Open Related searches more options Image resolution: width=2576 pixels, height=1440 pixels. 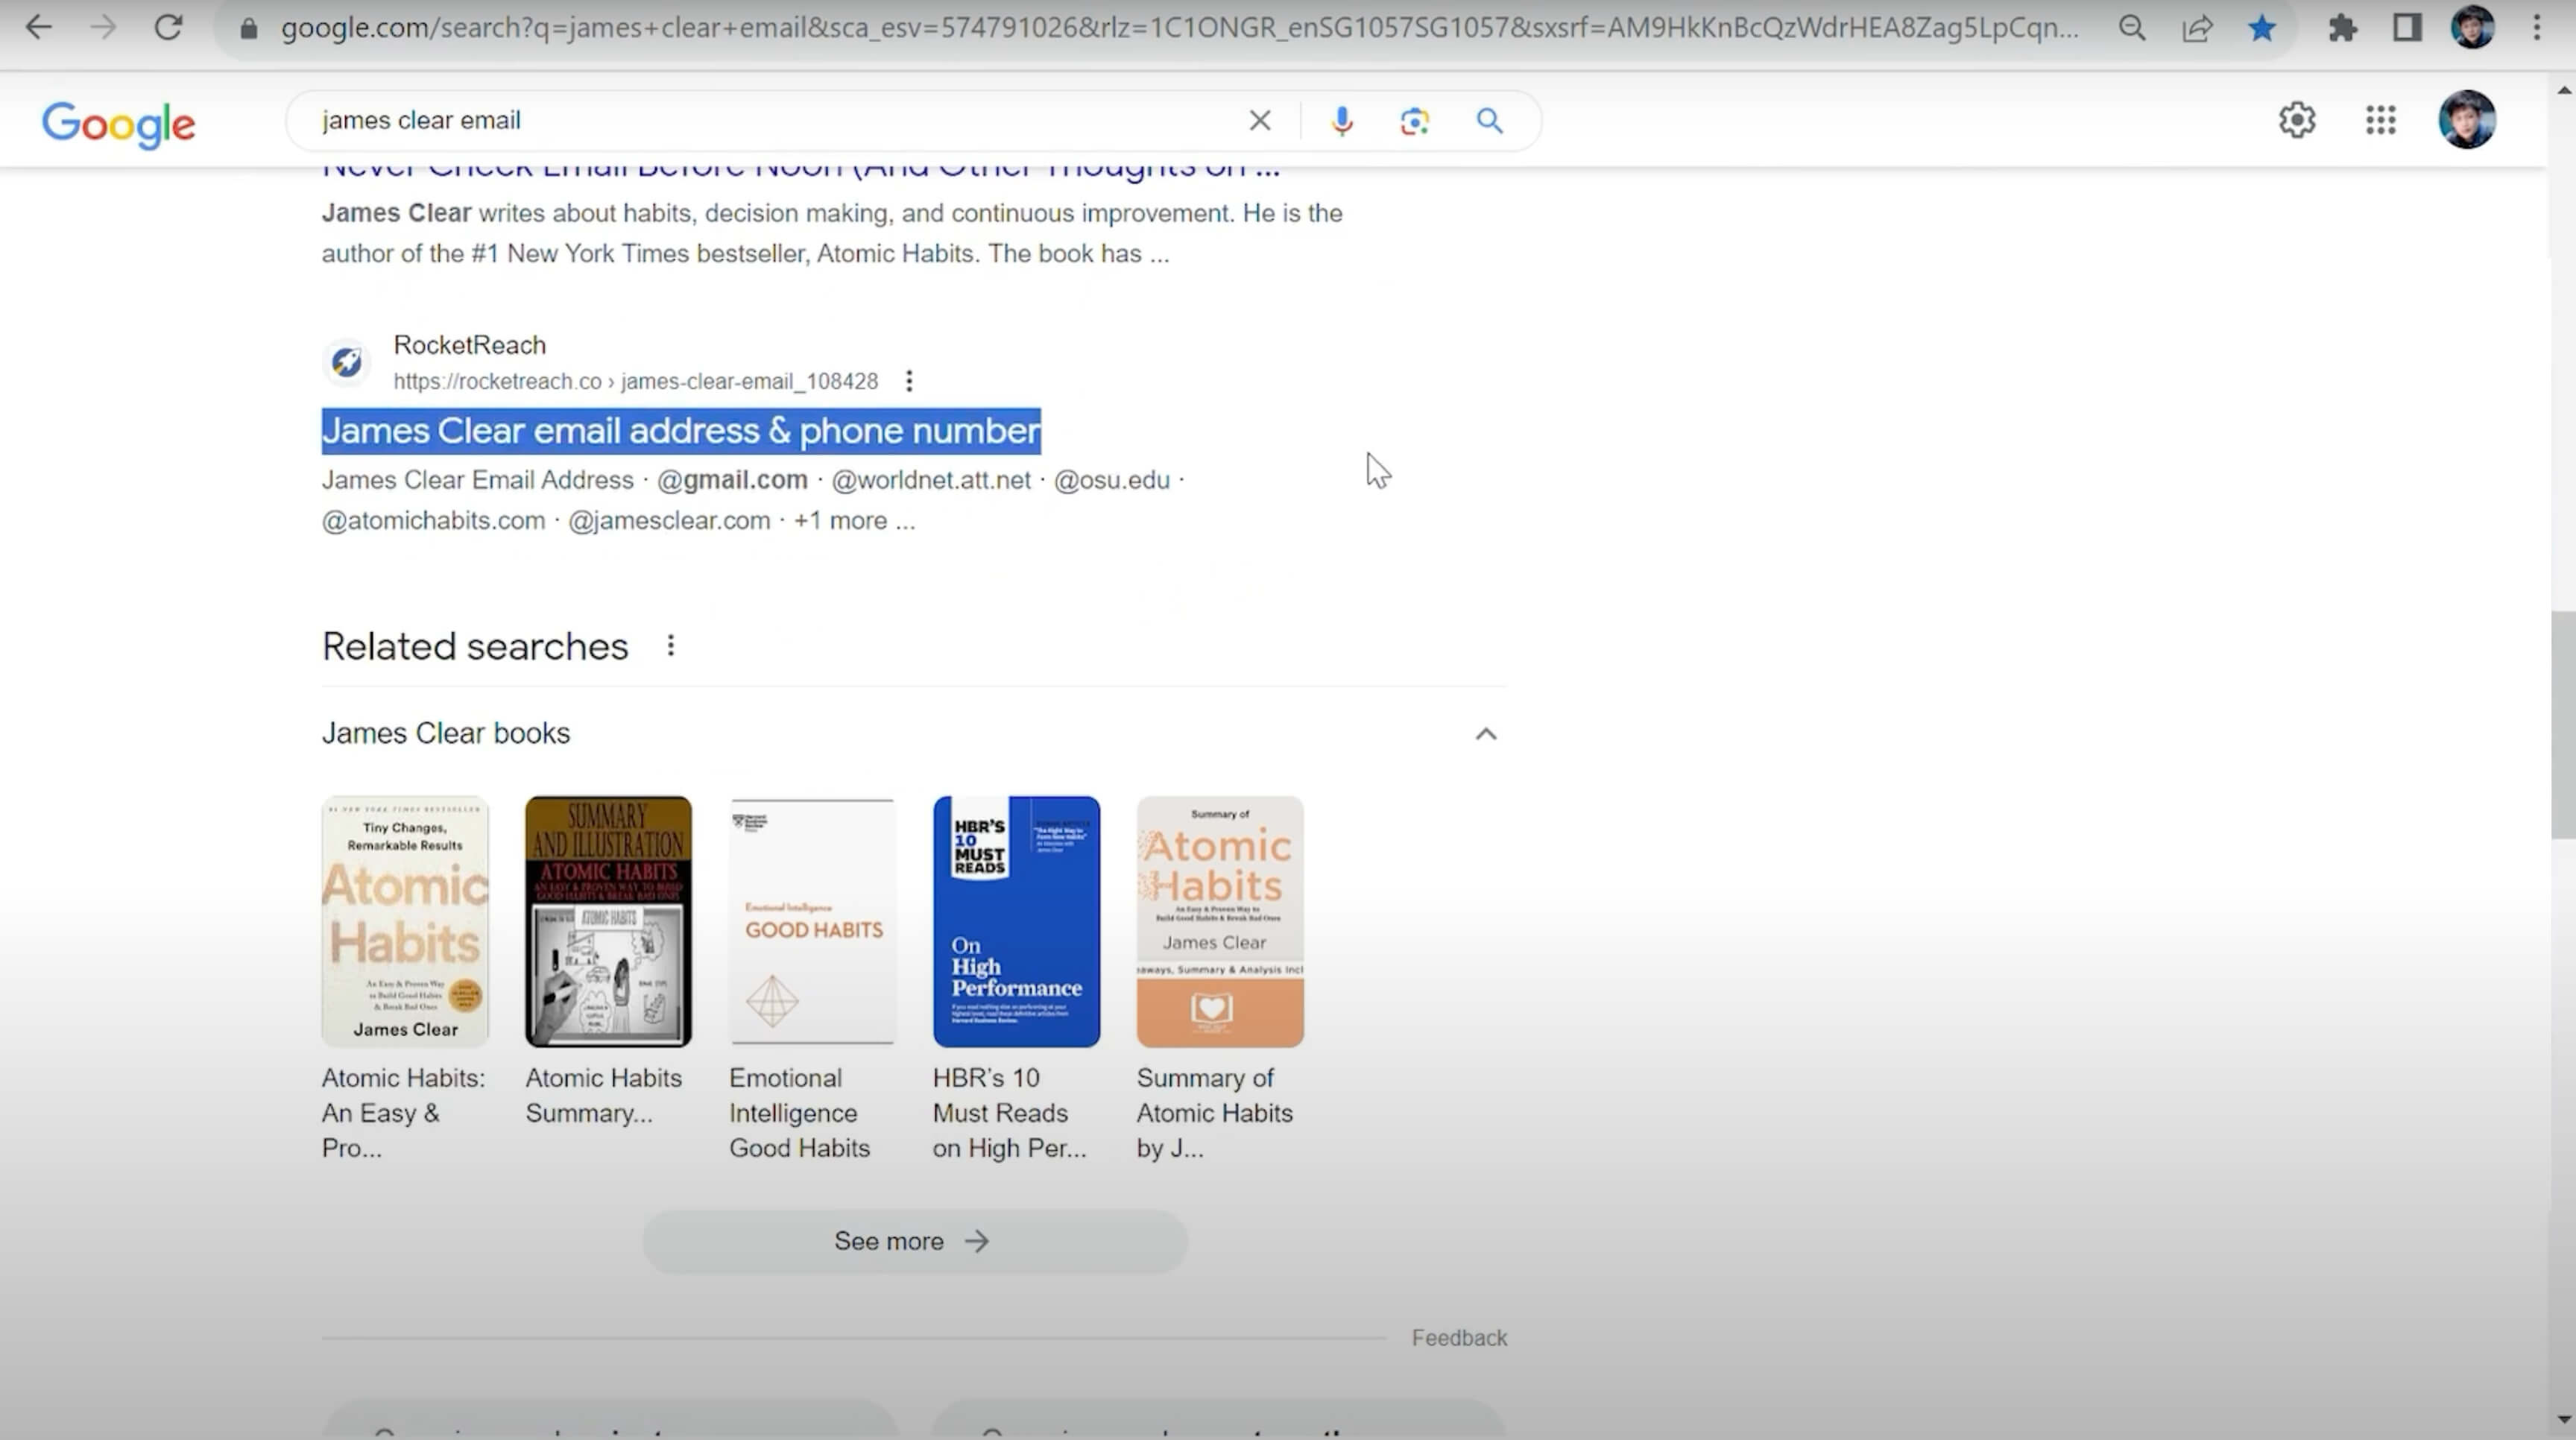tap(671, 646)
